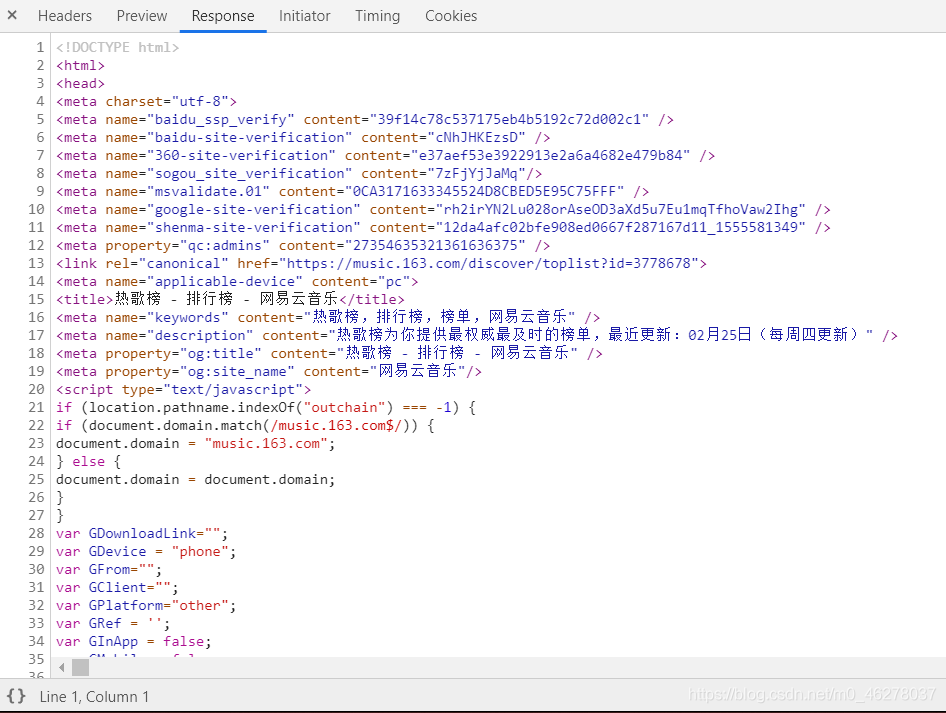This screenshot has width=946, height=713.
Task: Click the var GFrom line
Action: [109, 569]
